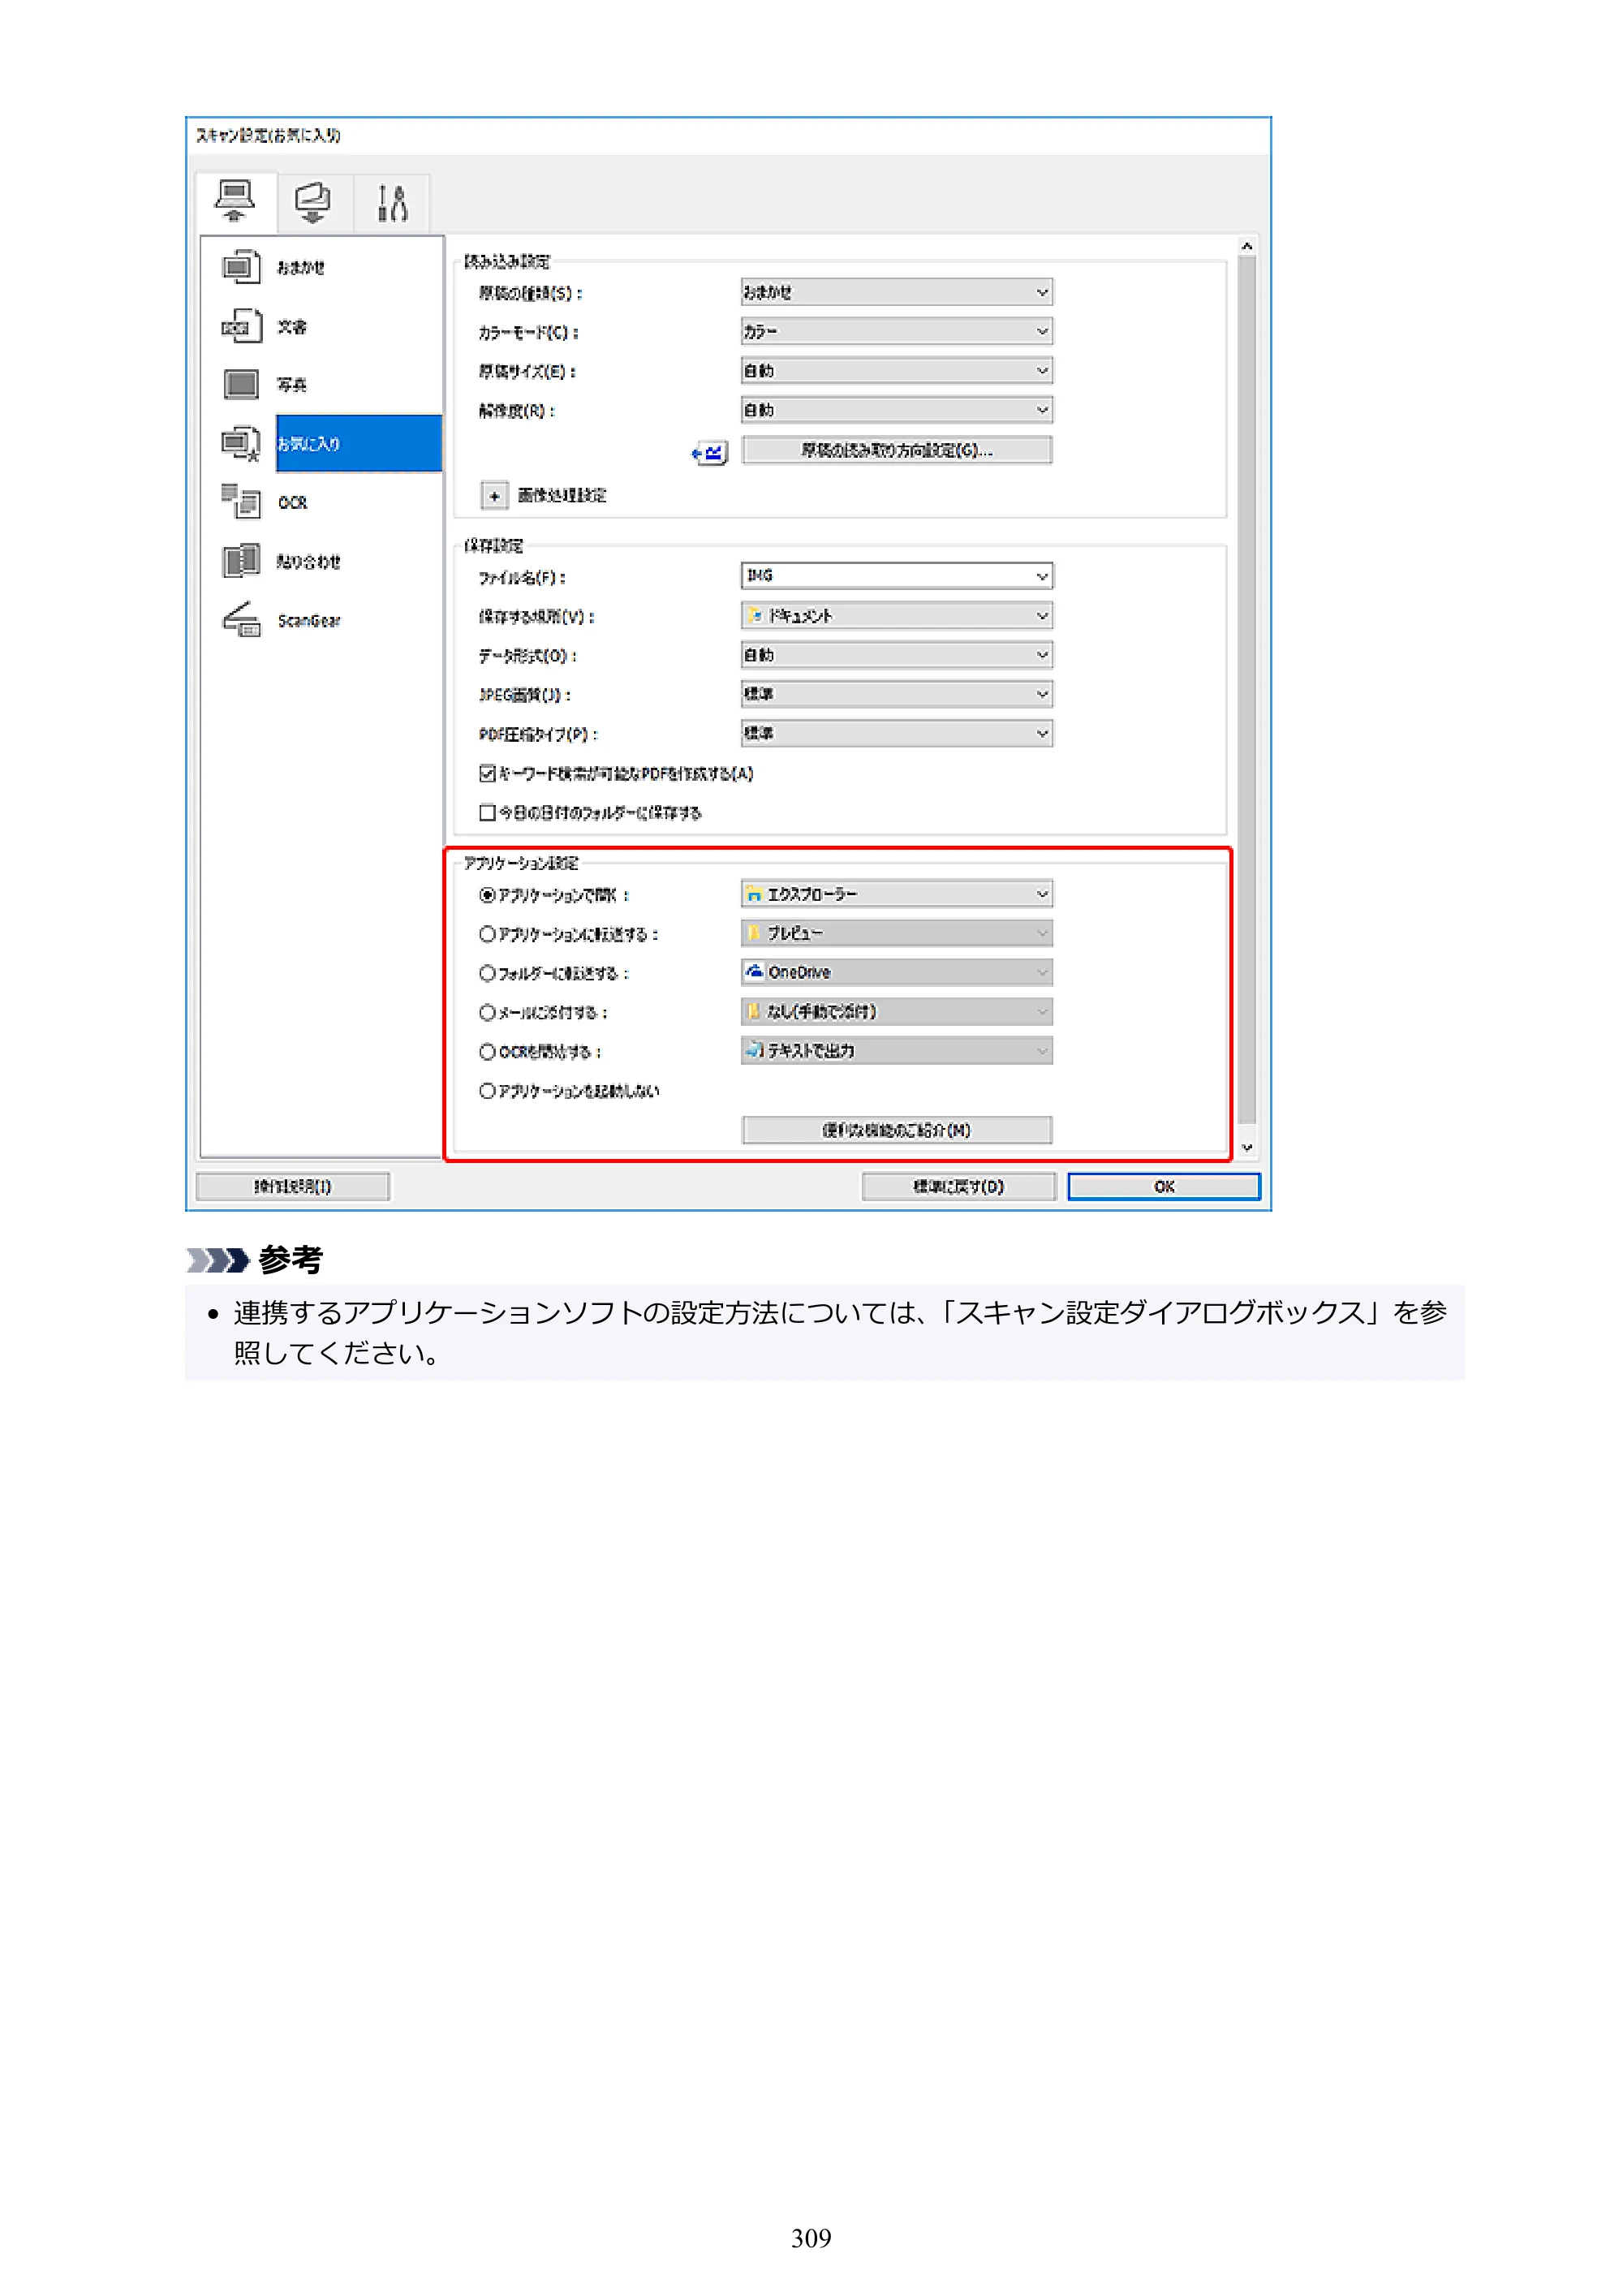Open the 解像度 dropdown

tap(896, 410)
